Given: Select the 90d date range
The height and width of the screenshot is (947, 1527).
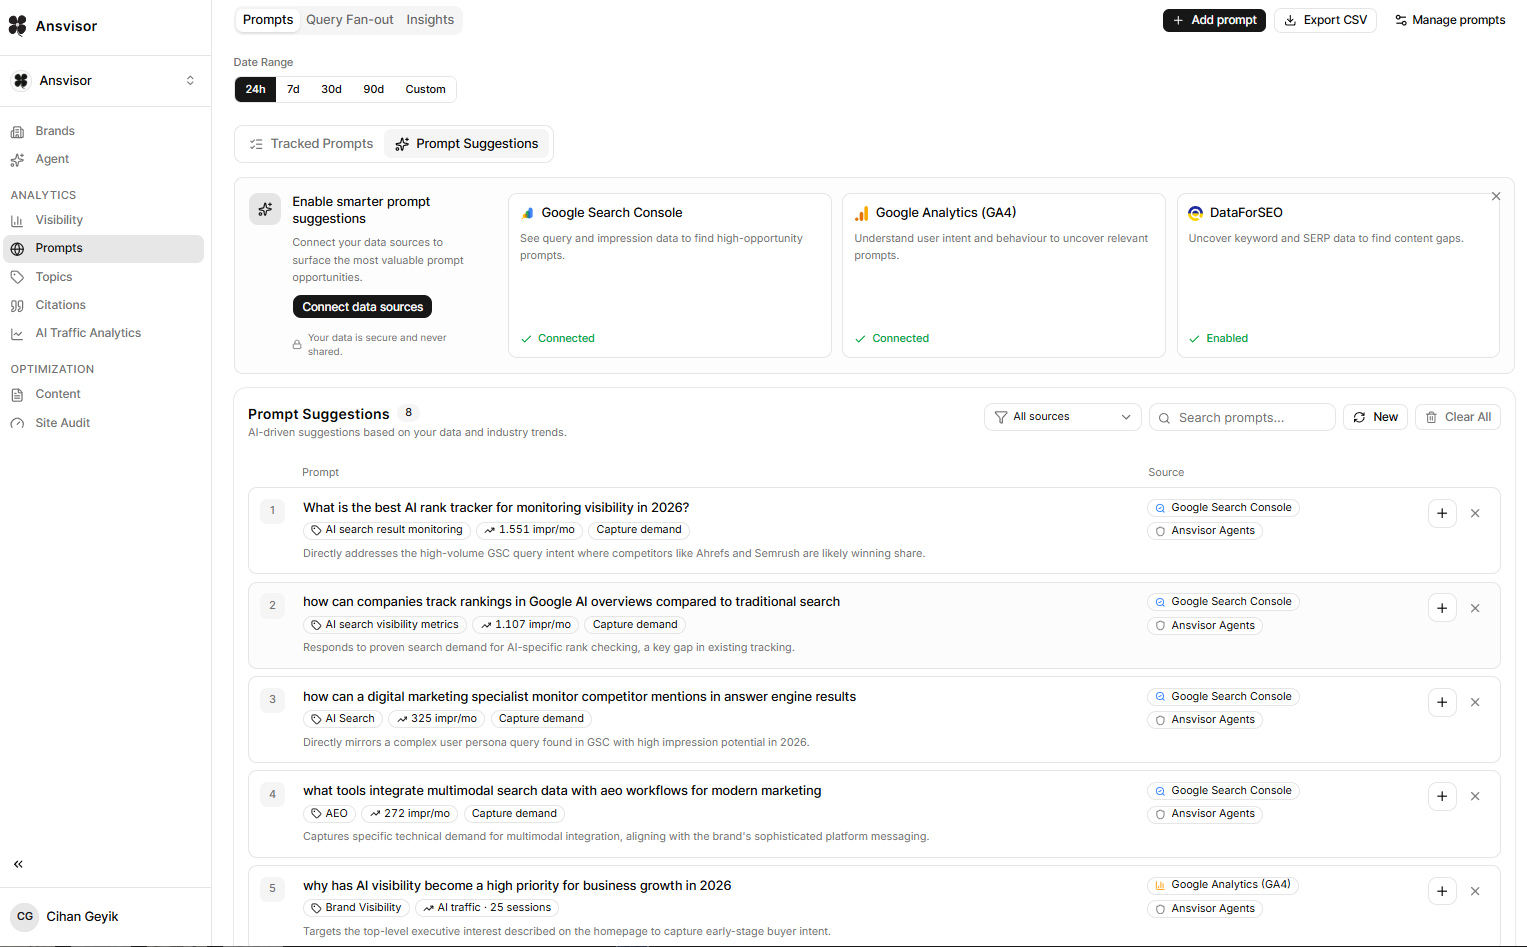Looking at the screenshot, I should click(373, 89).
